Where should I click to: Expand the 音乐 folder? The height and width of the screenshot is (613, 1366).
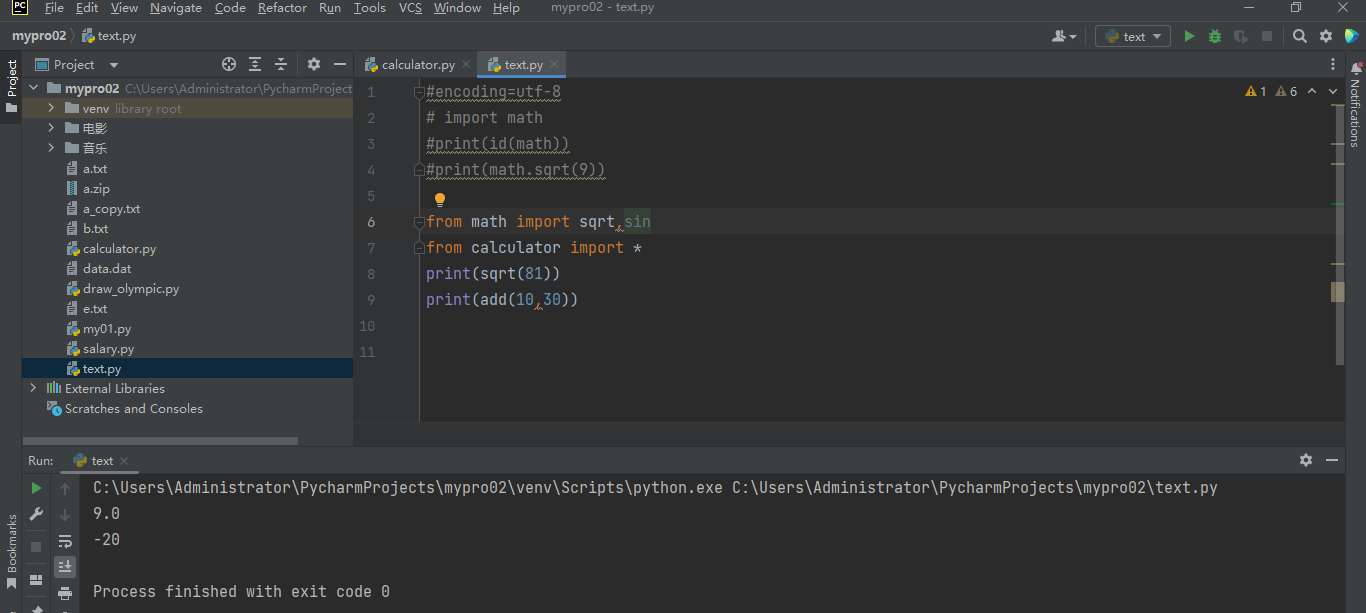click(51, 148)
